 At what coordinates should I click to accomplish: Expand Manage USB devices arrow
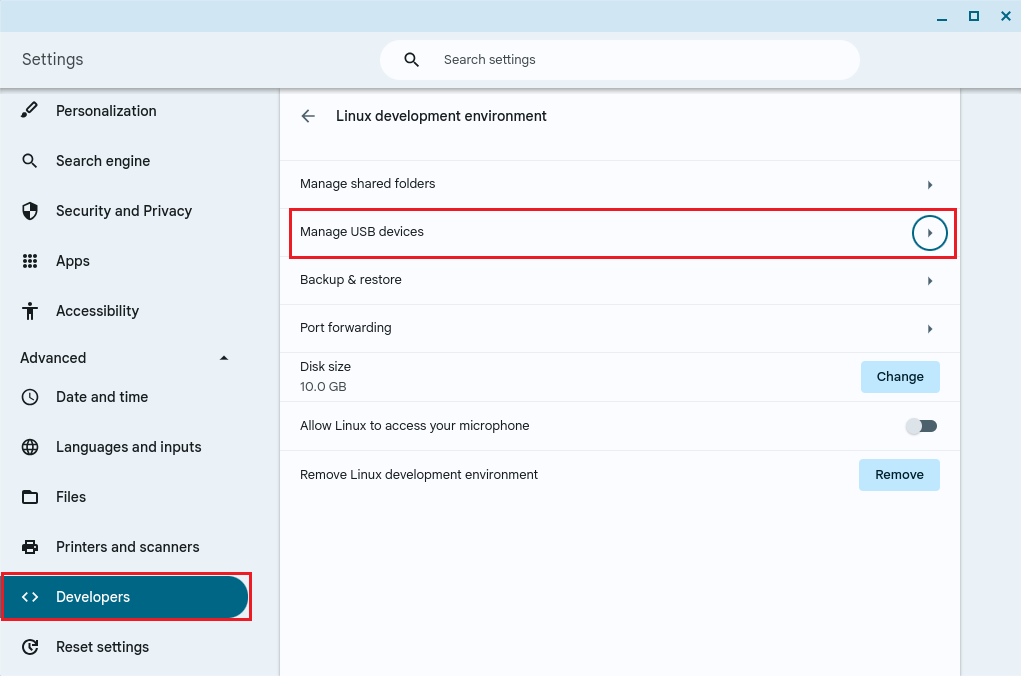click(x=929, y=233)
